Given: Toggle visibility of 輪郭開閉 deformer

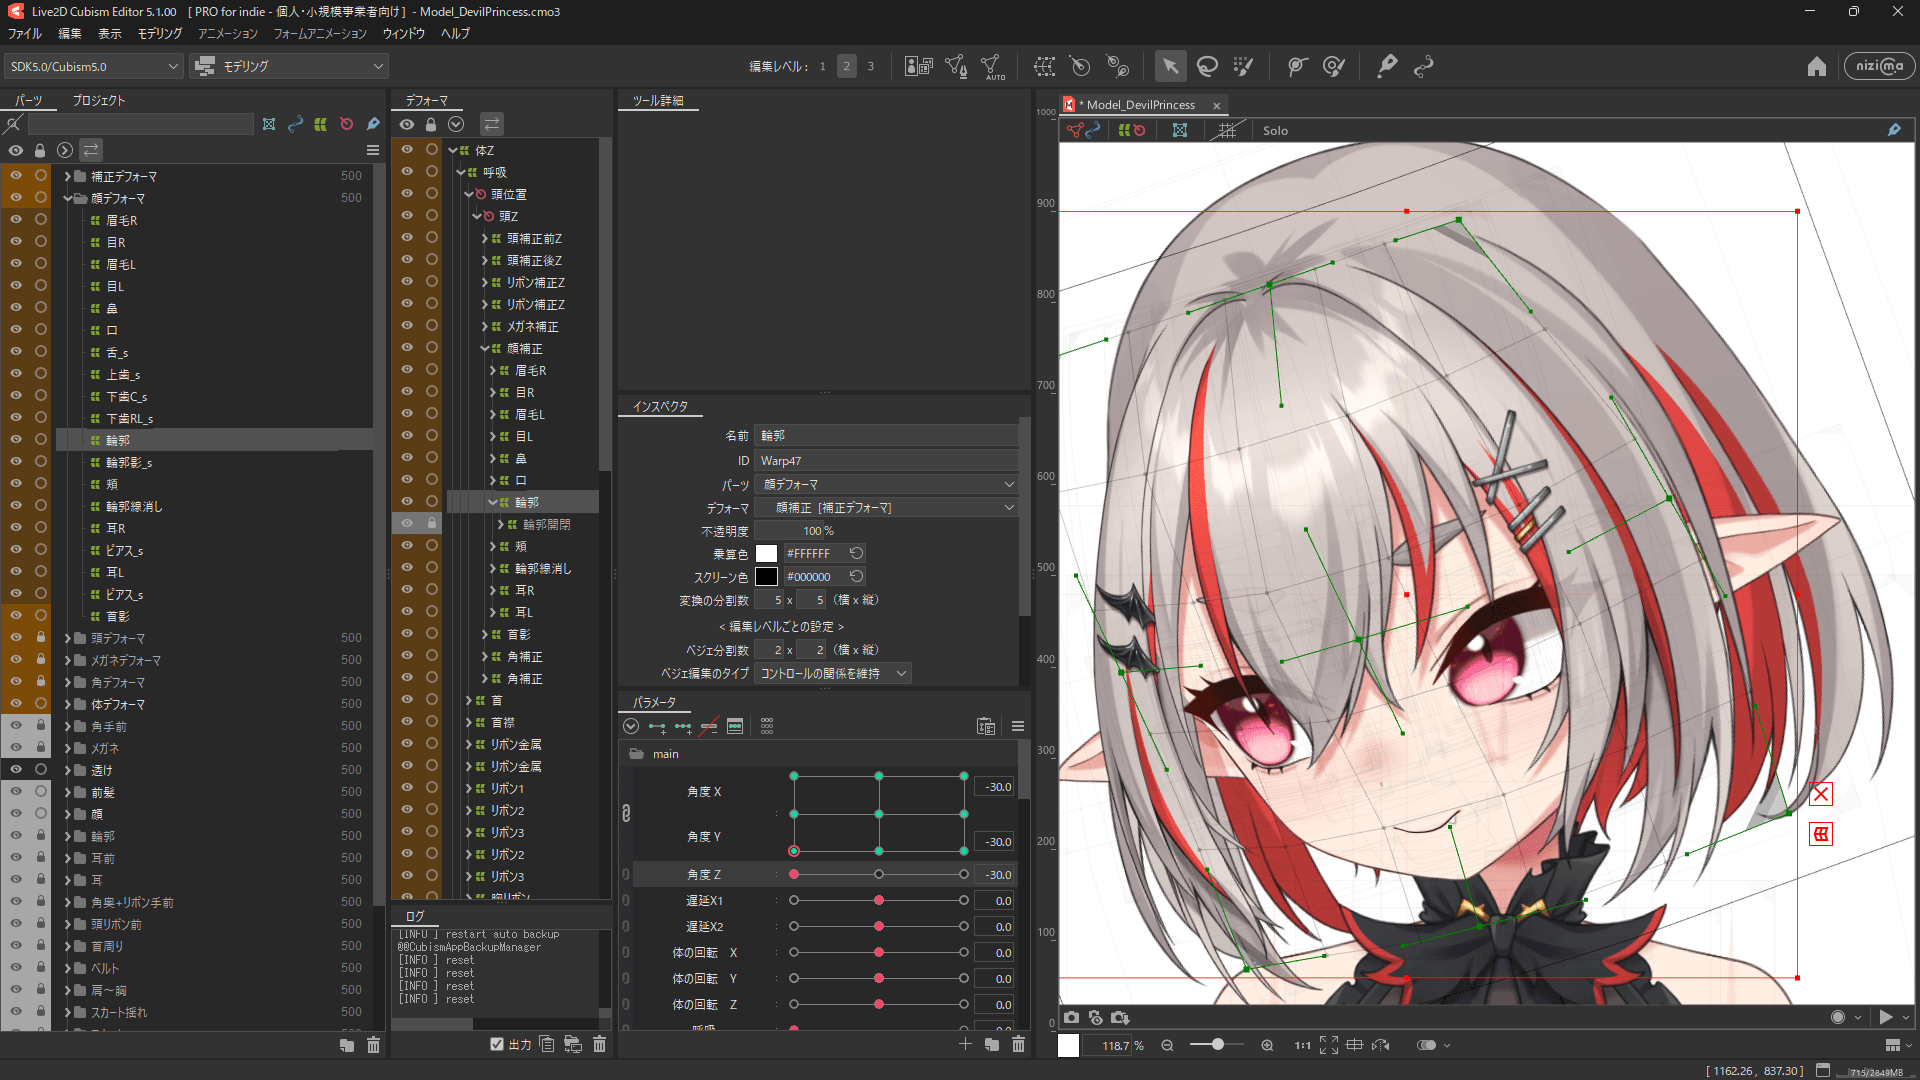Looking at the screenshot, I should pyautogui.click(x=407, y=523).
